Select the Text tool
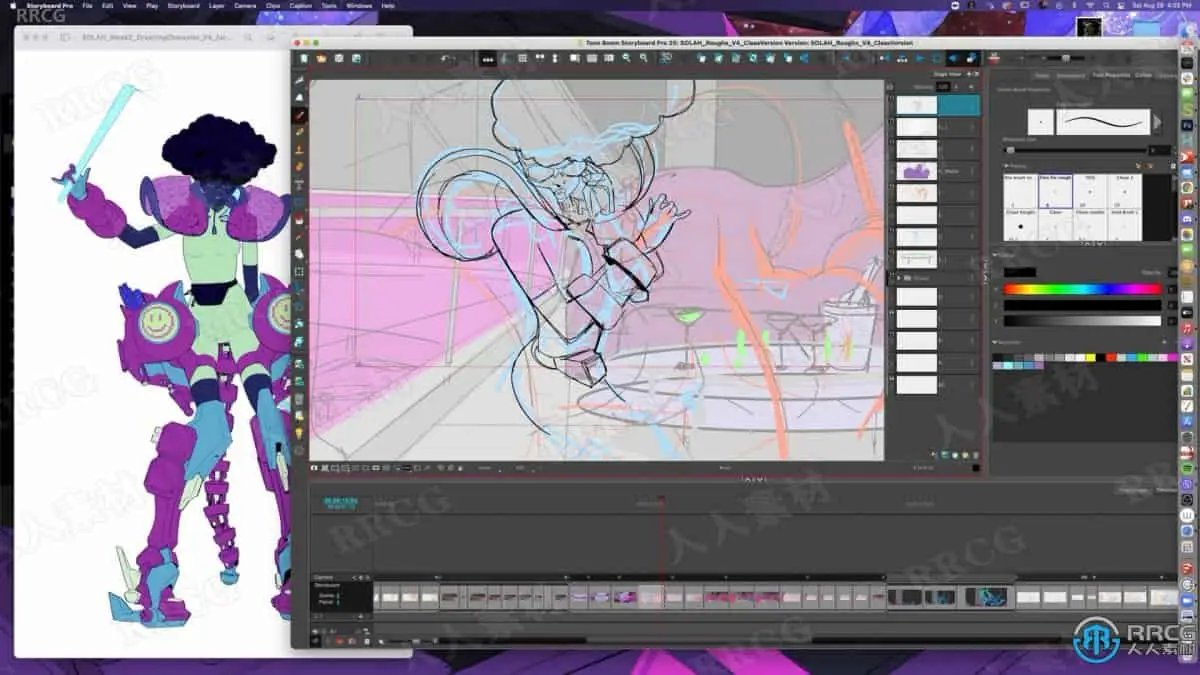Image resolution: width=1200 pixels, height=675 pixels. [x=299, y=185]
